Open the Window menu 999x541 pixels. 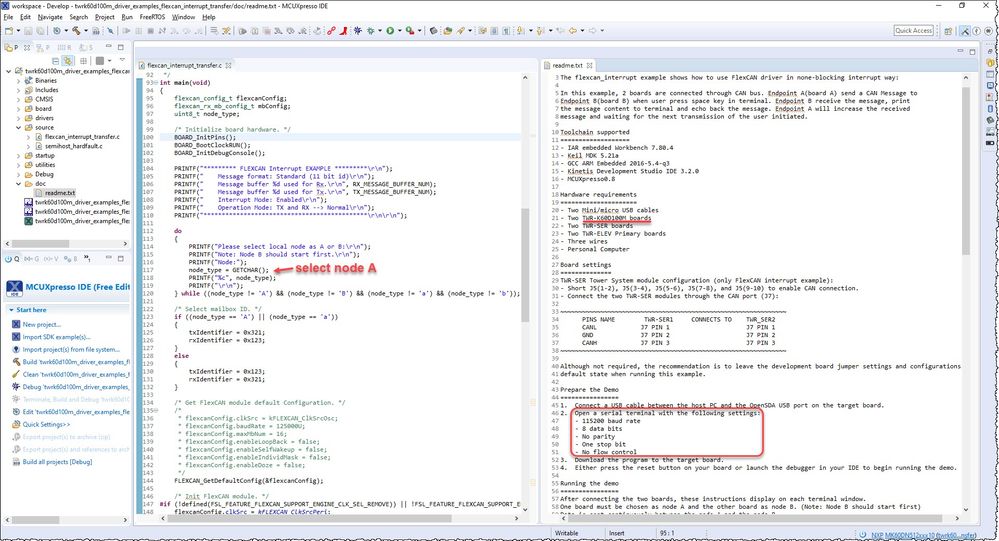(183, 17)
